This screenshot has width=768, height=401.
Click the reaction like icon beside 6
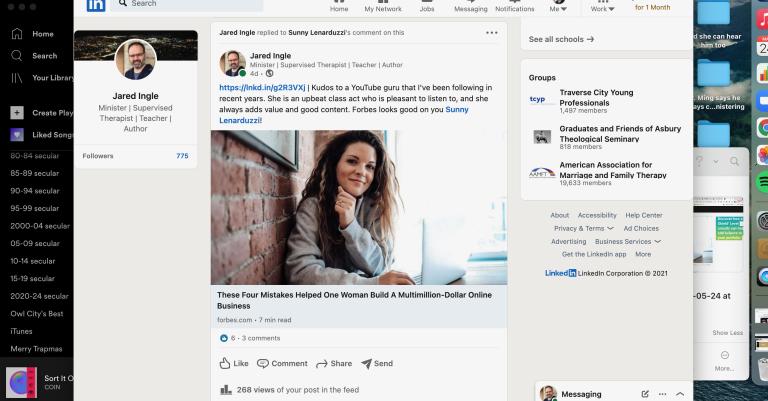224,338
